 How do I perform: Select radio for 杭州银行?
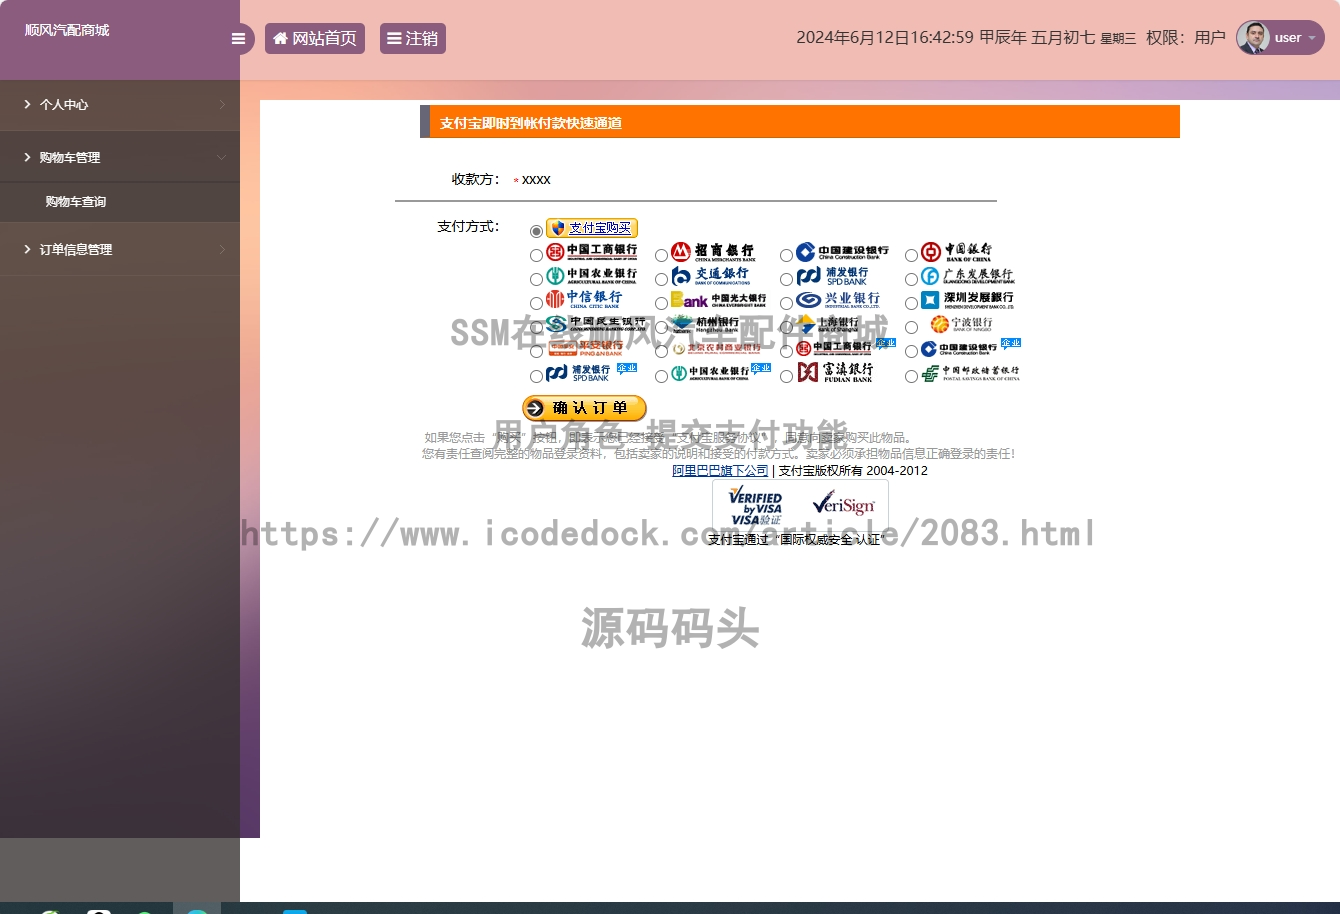[x=662, y=328]
